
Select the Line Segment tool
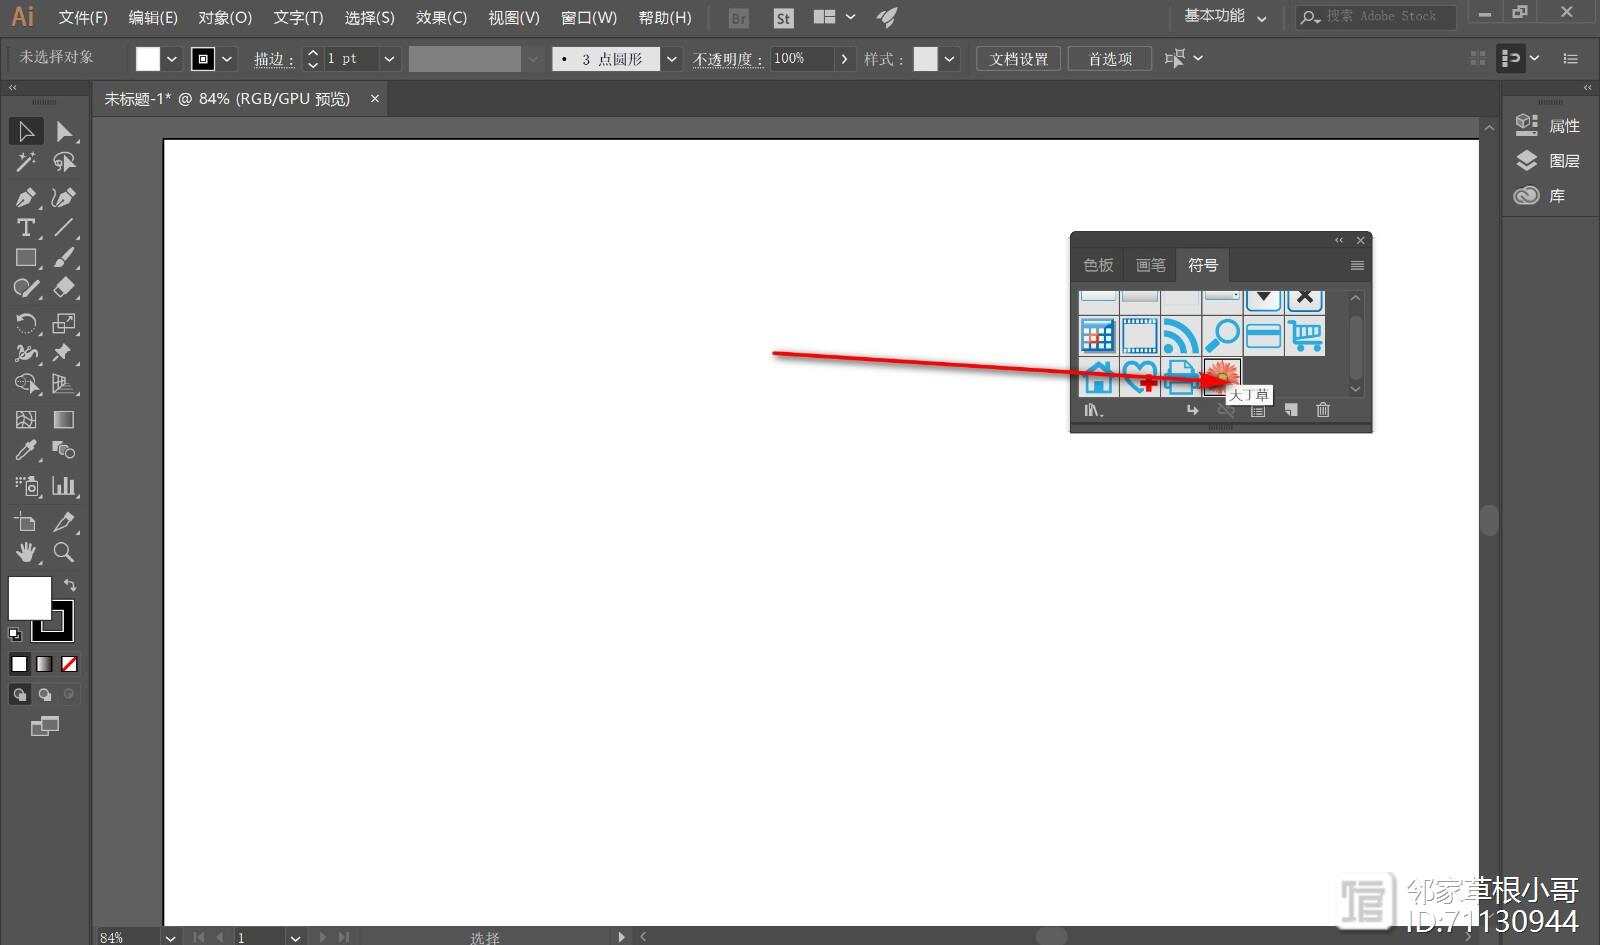click(x=64, y=227)
